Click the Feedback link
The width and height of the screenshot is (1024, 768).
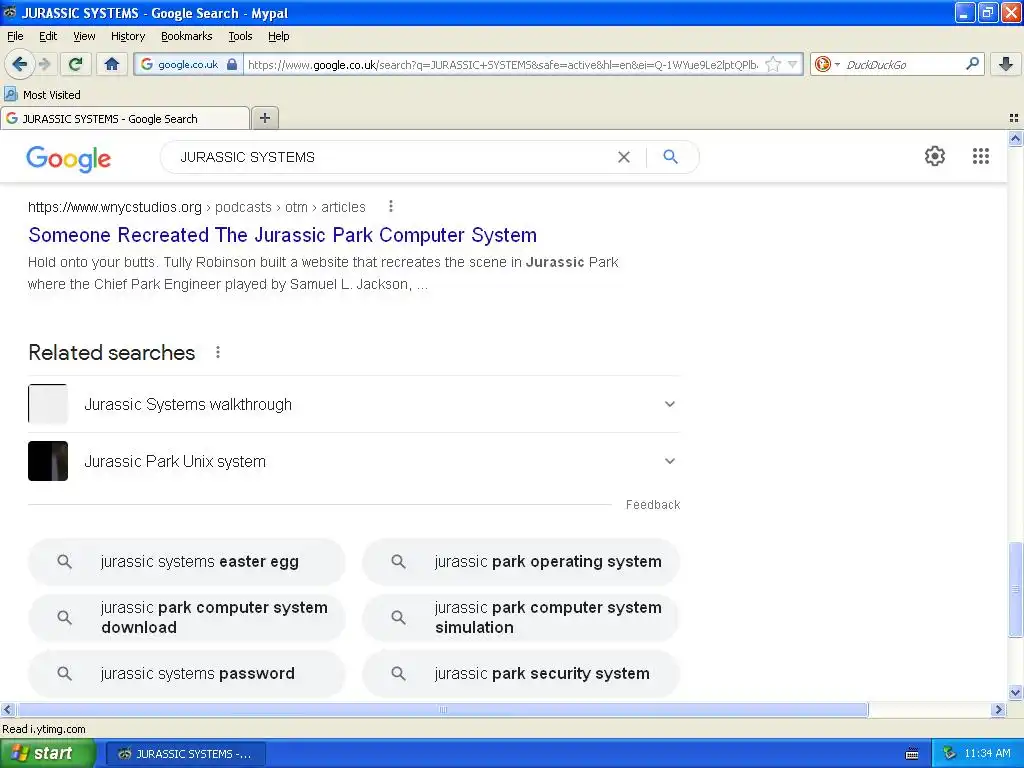[x=652, y=505]
